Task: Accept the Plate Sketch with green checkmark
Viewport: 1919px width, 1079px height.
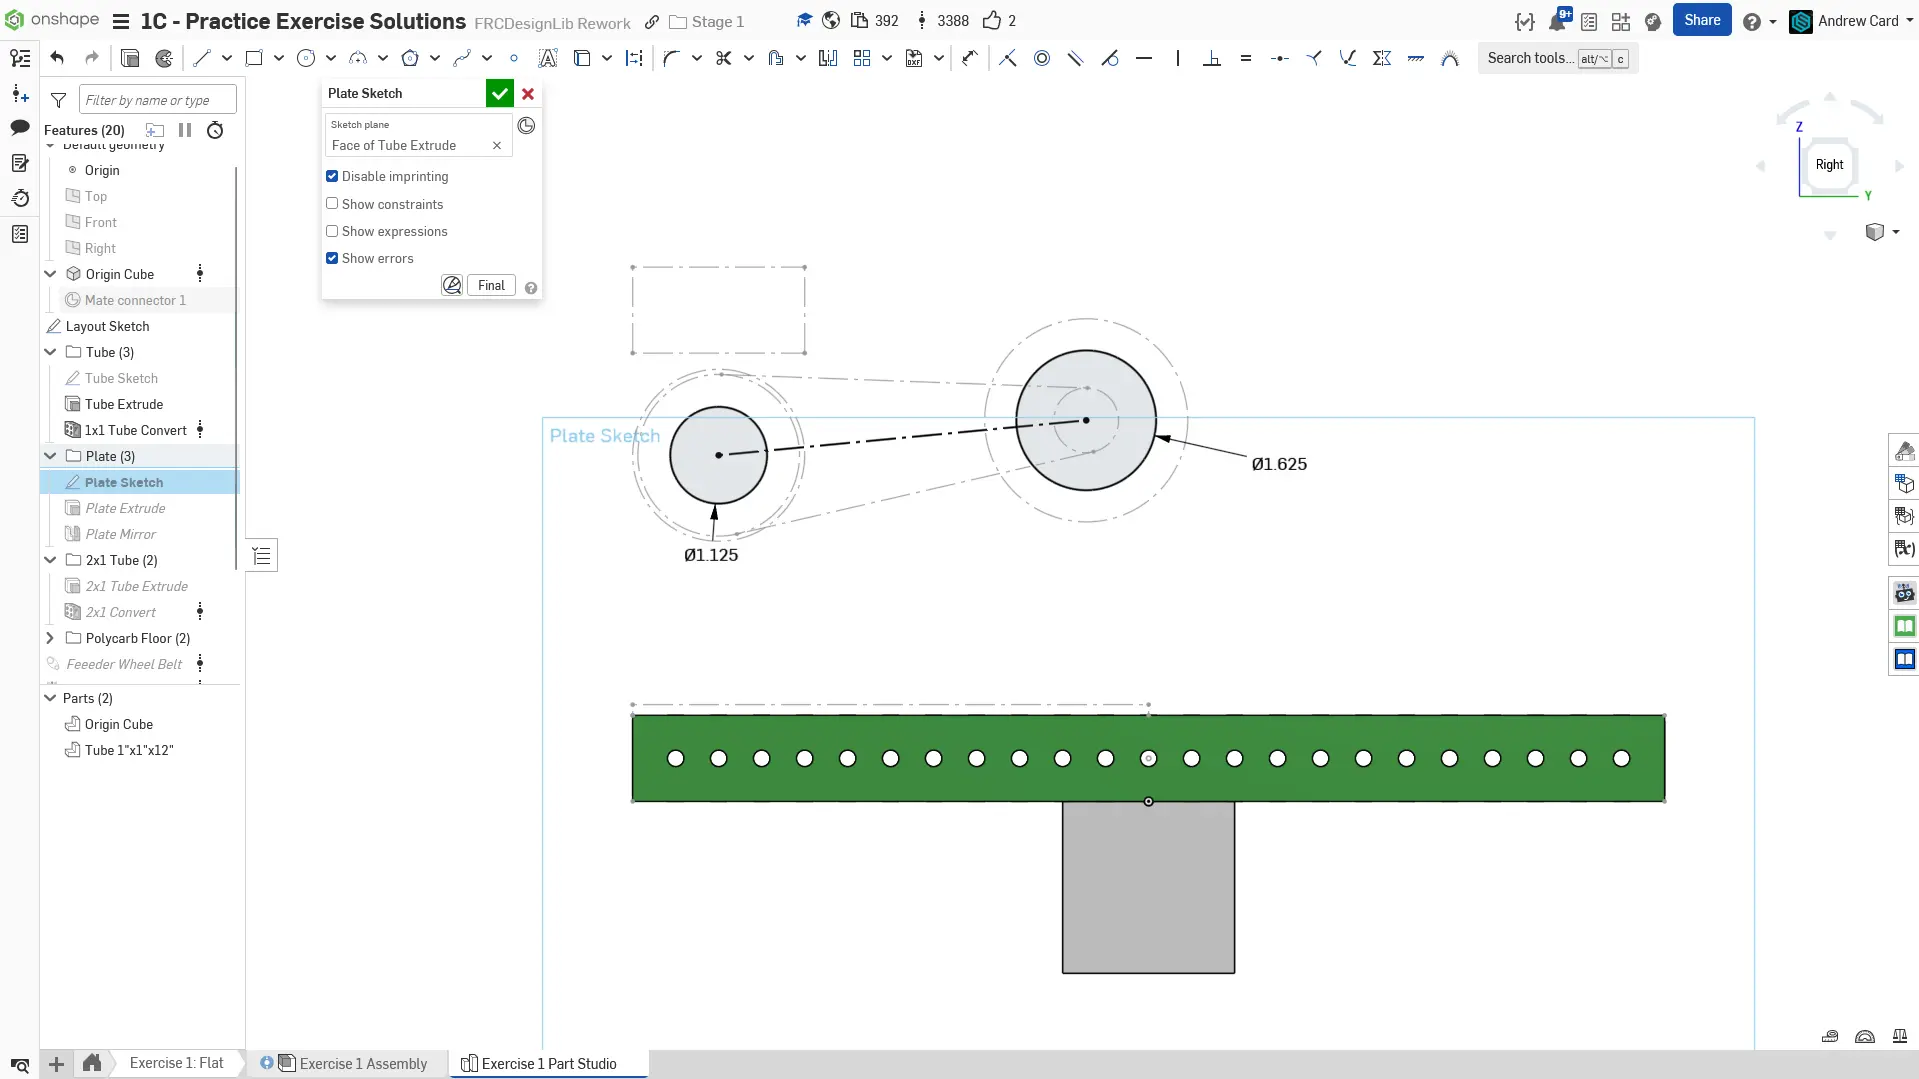Action: pyautogui.click(x=499, y=94)
